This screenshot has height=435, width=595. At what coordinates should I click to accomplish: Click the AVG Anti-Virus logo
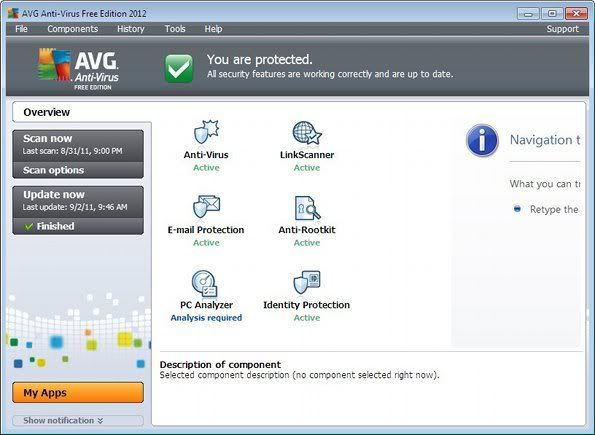tap(78, 69)
